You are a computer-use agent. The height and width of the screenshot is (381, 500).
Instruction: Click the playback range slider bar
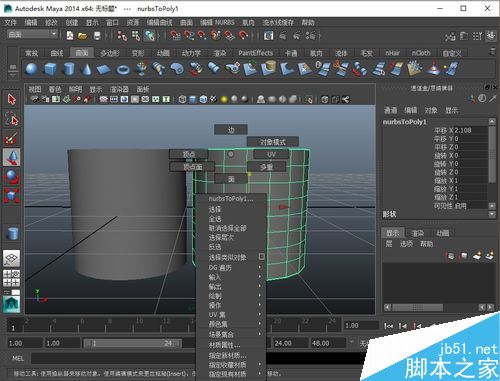pyautogui.click(x=132, y=343)
